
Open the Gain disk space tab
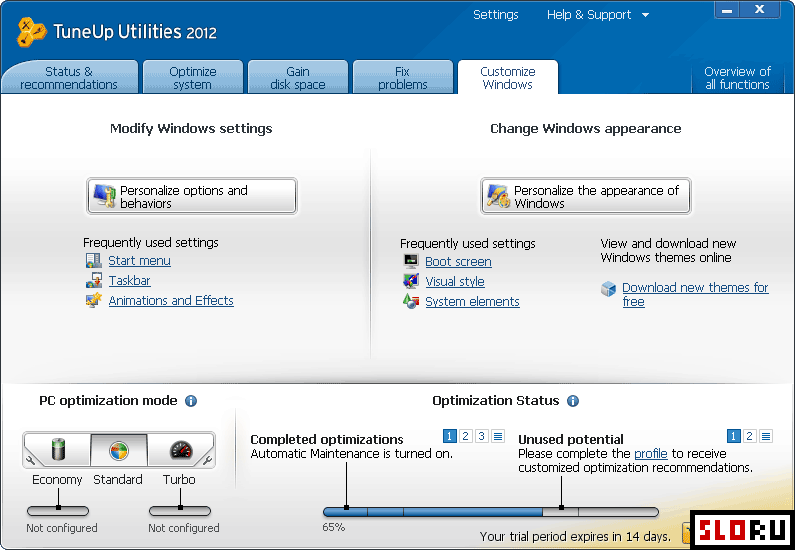[298, 78]
